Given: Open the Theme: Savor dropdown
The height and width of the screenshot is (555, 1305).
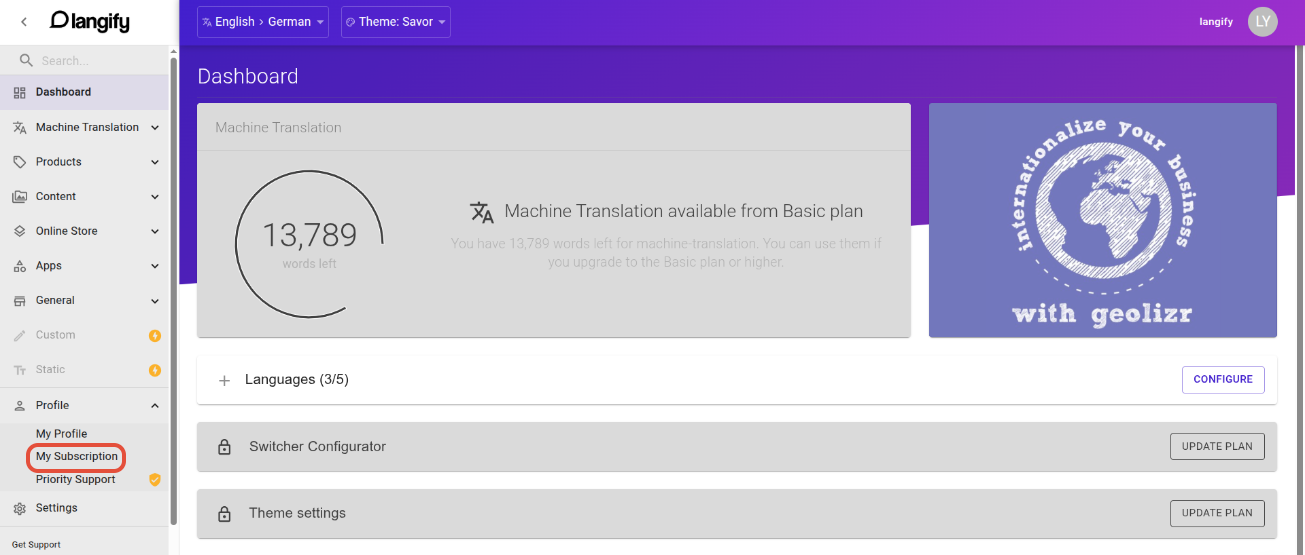Looking at the screenshot, I should (396, 22).
